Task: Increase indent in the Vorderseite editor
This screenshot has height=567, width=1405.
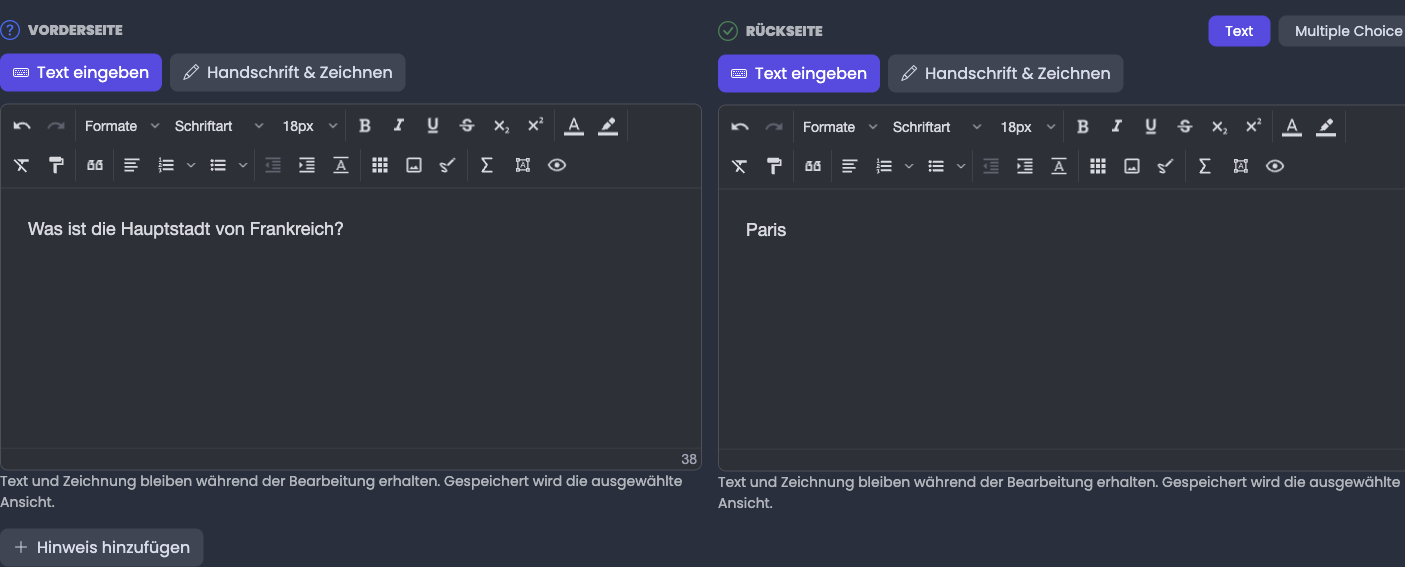Action: coord(307,166)
